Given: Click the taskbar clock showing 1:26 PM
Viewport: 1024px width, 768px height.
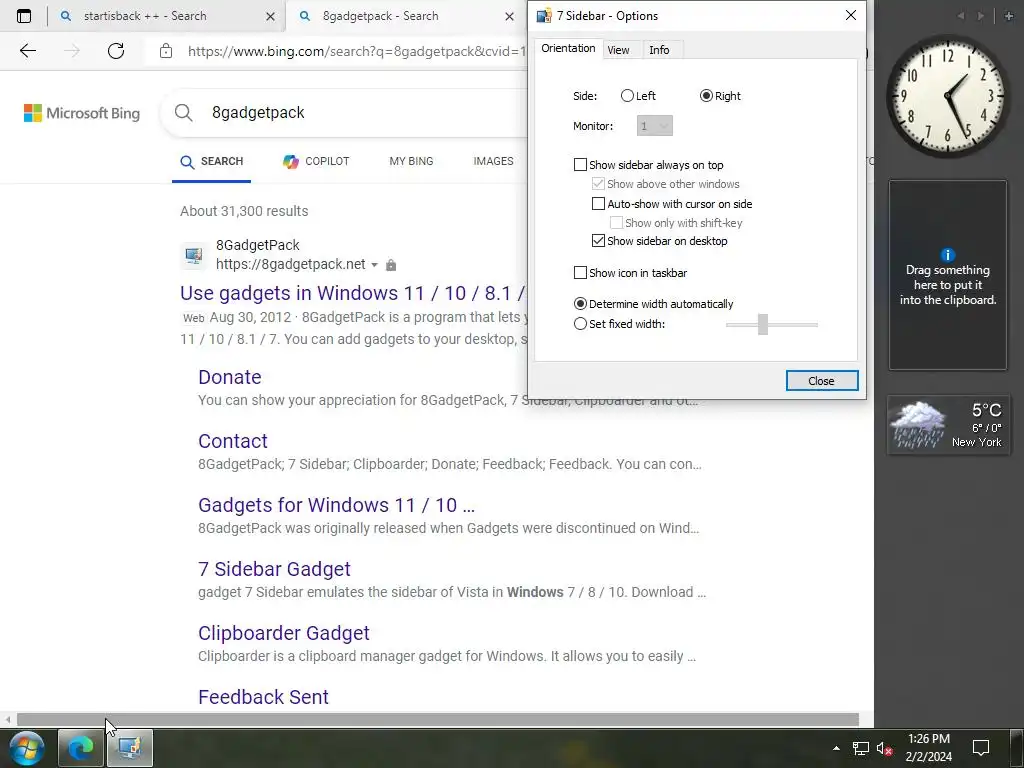Looking at the screenshot, I should point(929,748).
